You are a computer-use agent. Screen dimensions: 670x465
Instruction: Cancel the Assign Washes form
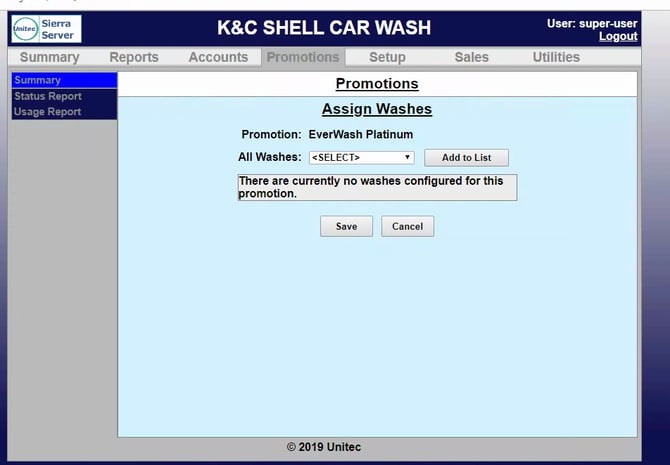(407, 226)
